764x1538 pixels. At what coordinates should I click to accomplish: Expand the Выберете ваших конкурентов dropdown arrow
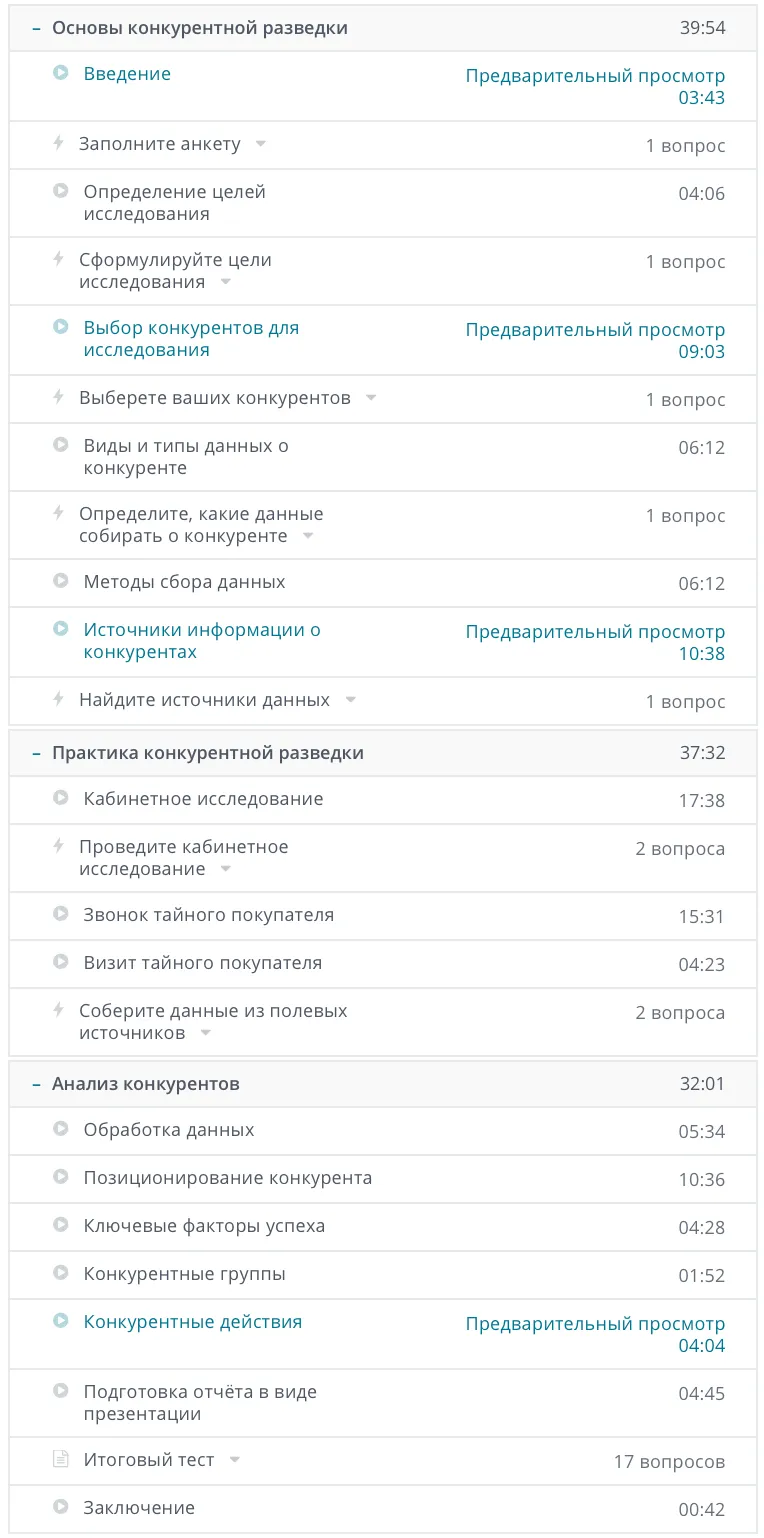click(371, 398)
